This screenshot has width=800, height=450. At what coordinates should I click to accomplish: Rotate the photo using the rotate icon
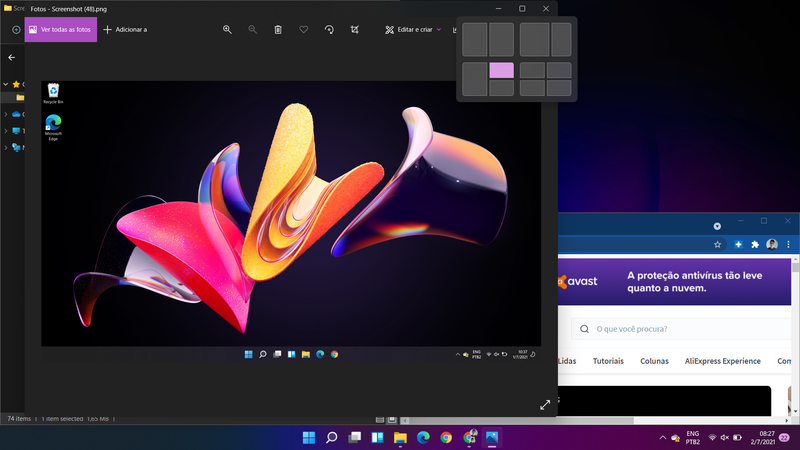[x=329, y=30]
